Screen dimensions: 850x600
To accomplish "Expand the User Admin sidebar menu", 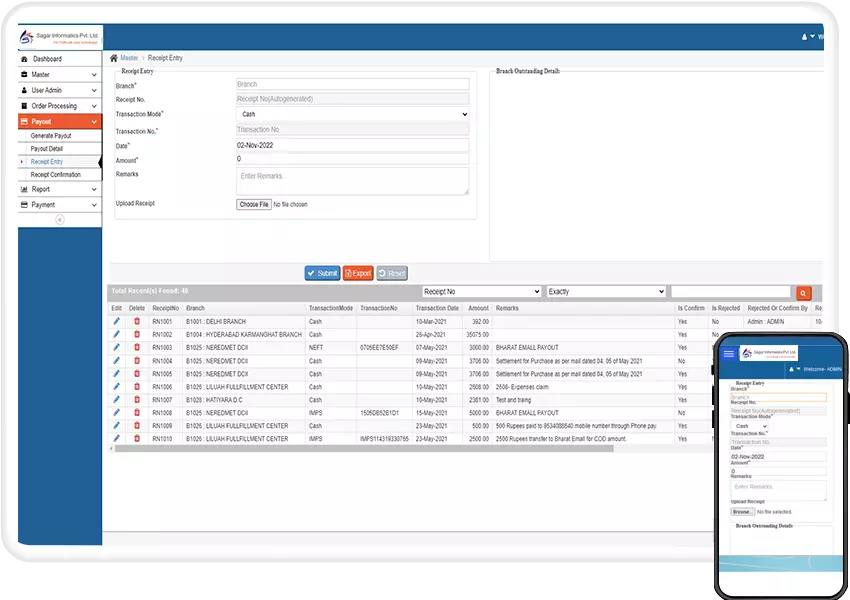I will tap(60, 90).
